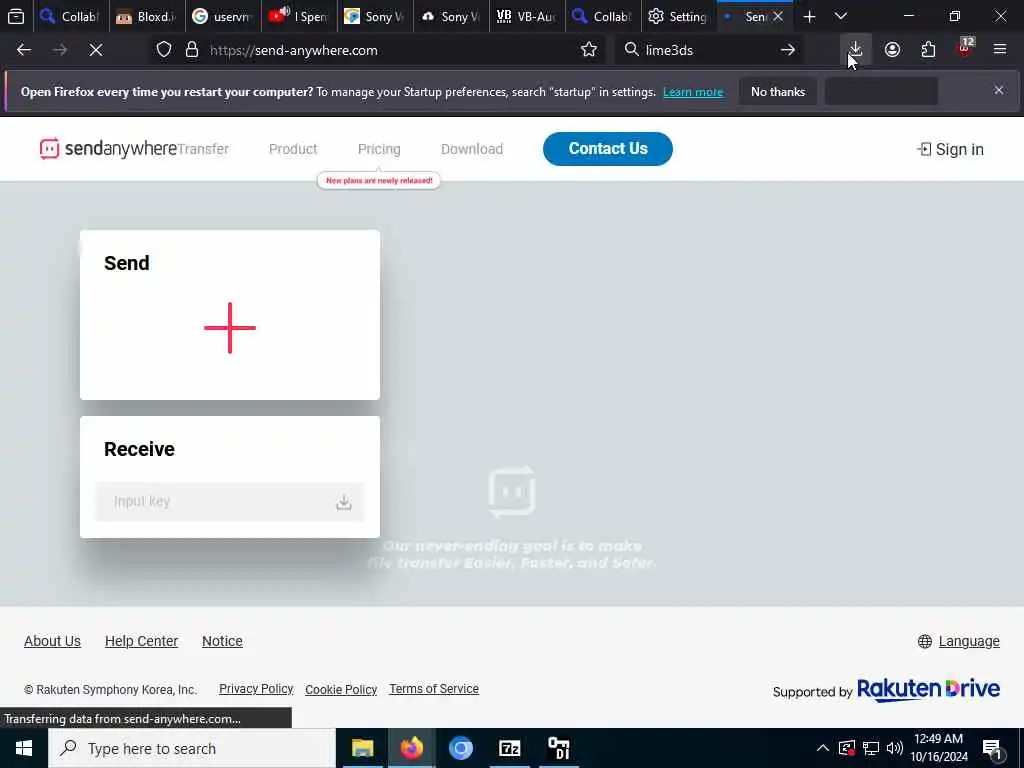This screenshot has height=768, width=1024.
Task: Open the clock showing 12:49 AM
Action: click(x=938, y=748)
